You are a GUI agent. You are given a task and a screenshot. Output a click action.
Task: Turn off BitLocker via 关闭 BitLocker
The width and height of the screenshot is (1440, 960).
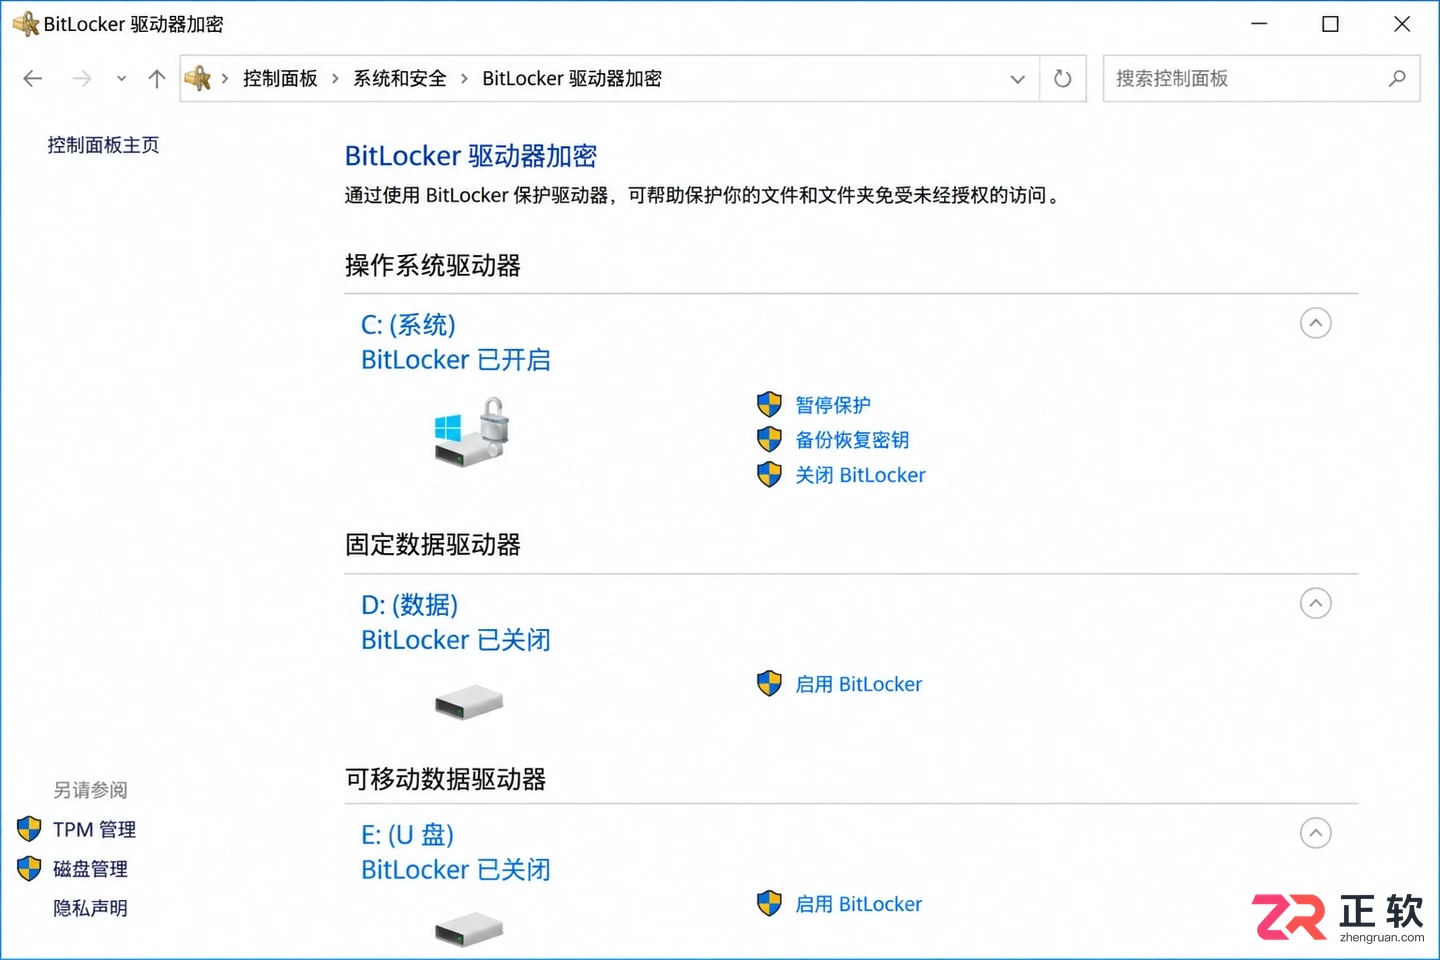pos(860,475)
